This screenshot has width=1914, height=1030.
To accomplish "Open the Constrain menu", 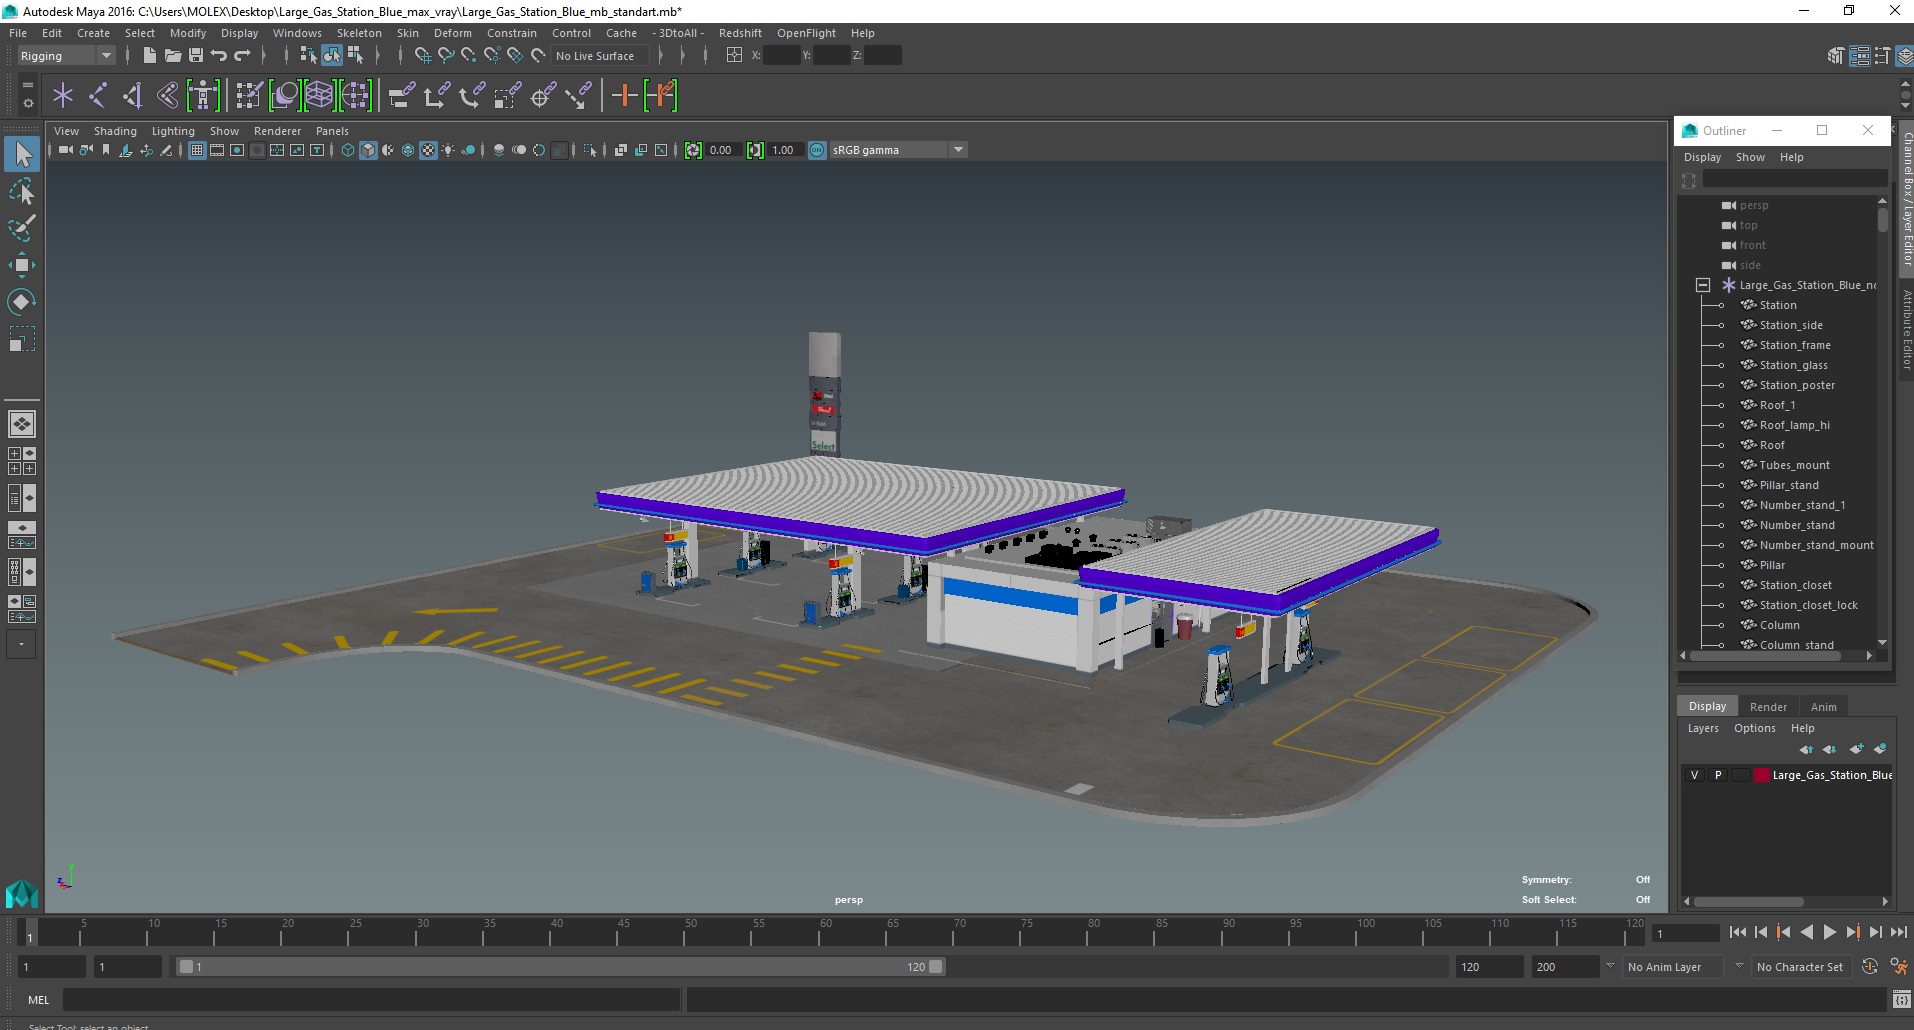I will pyautogui.click(x=511, y=33).
